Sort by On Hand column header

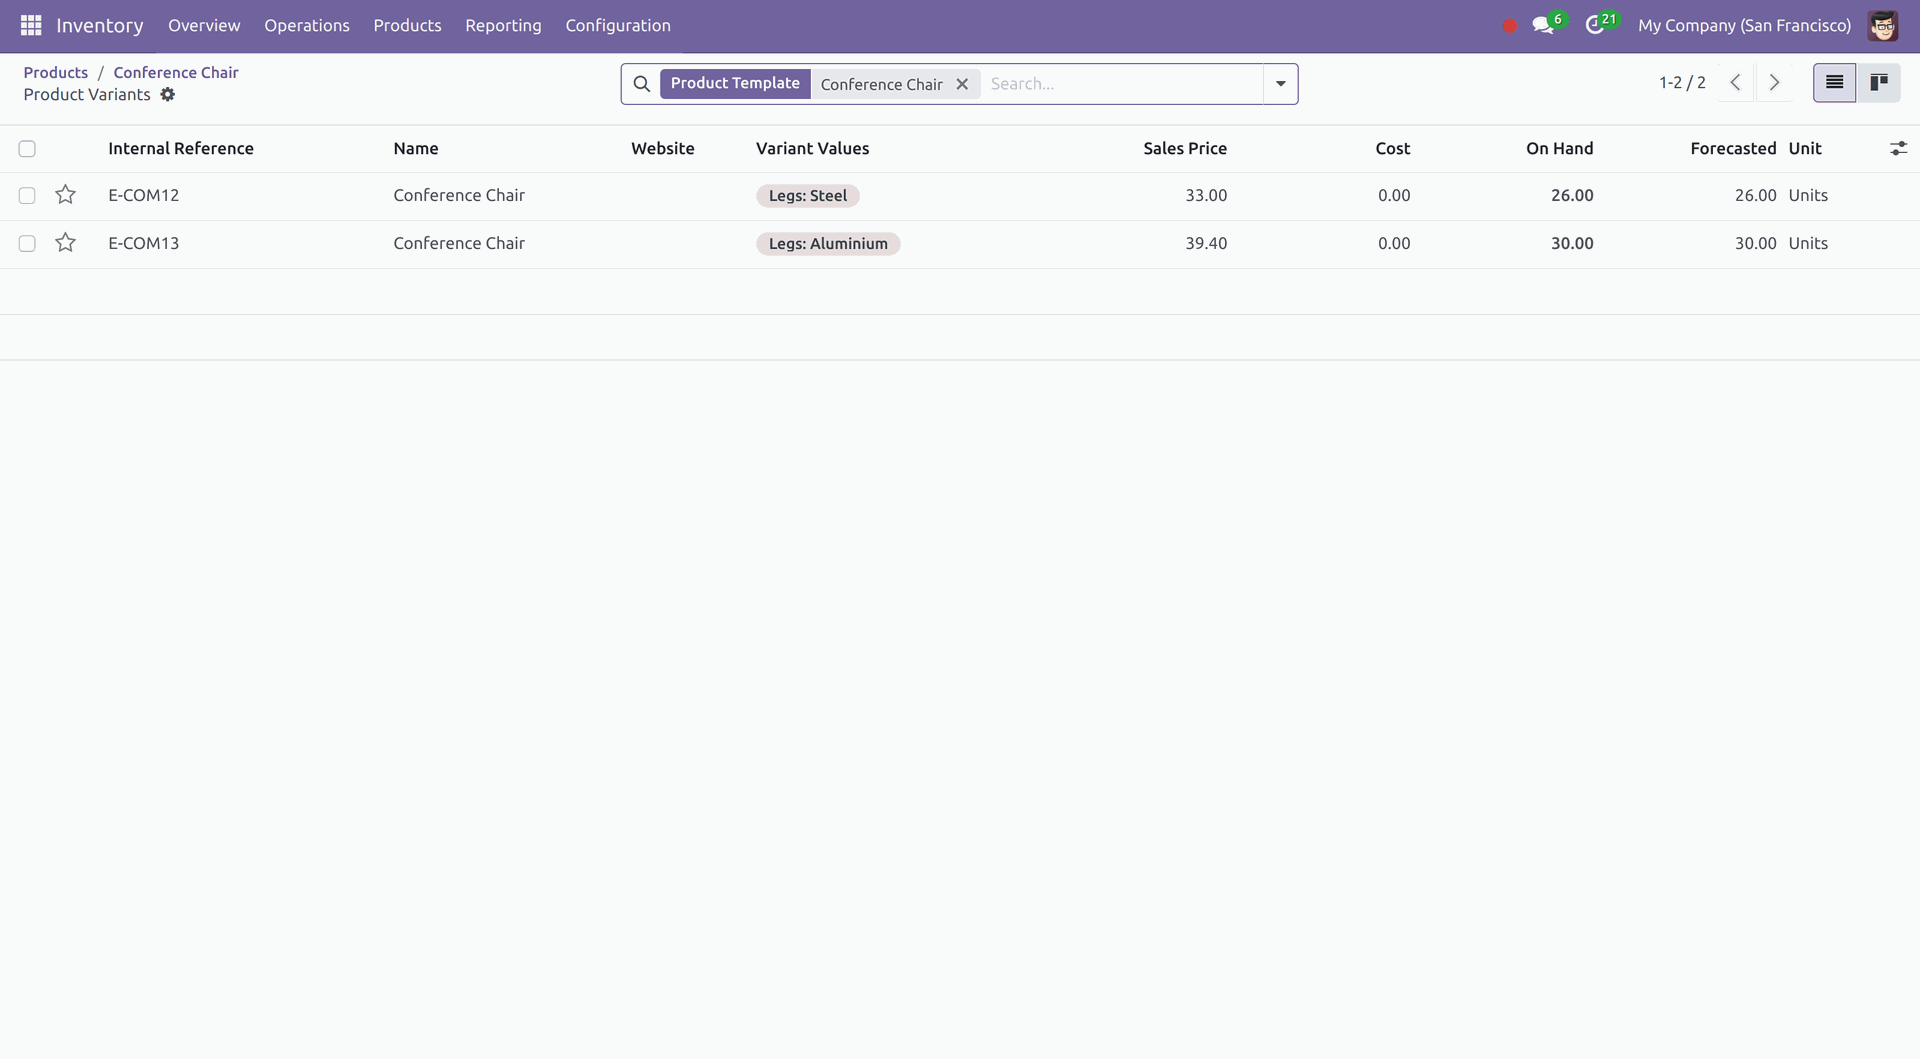tap(1559, 148)
